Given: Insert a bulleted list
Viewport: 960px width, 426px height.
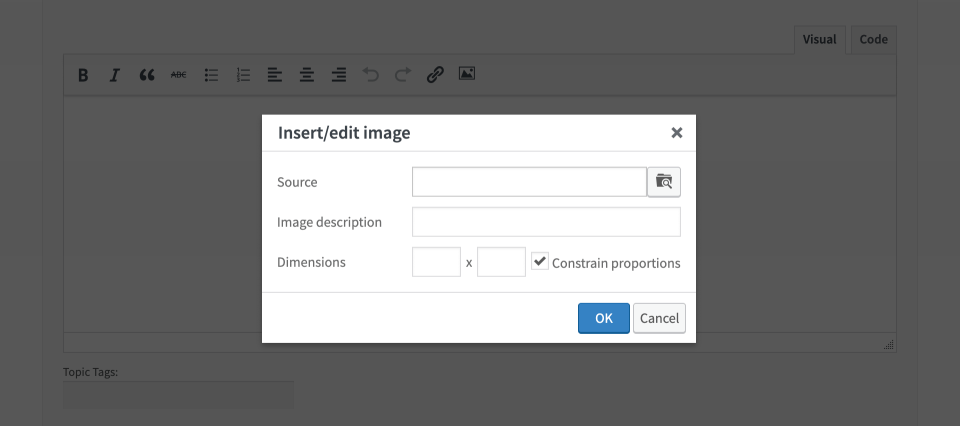Looking at the screenshot, I should pos(211,75).
